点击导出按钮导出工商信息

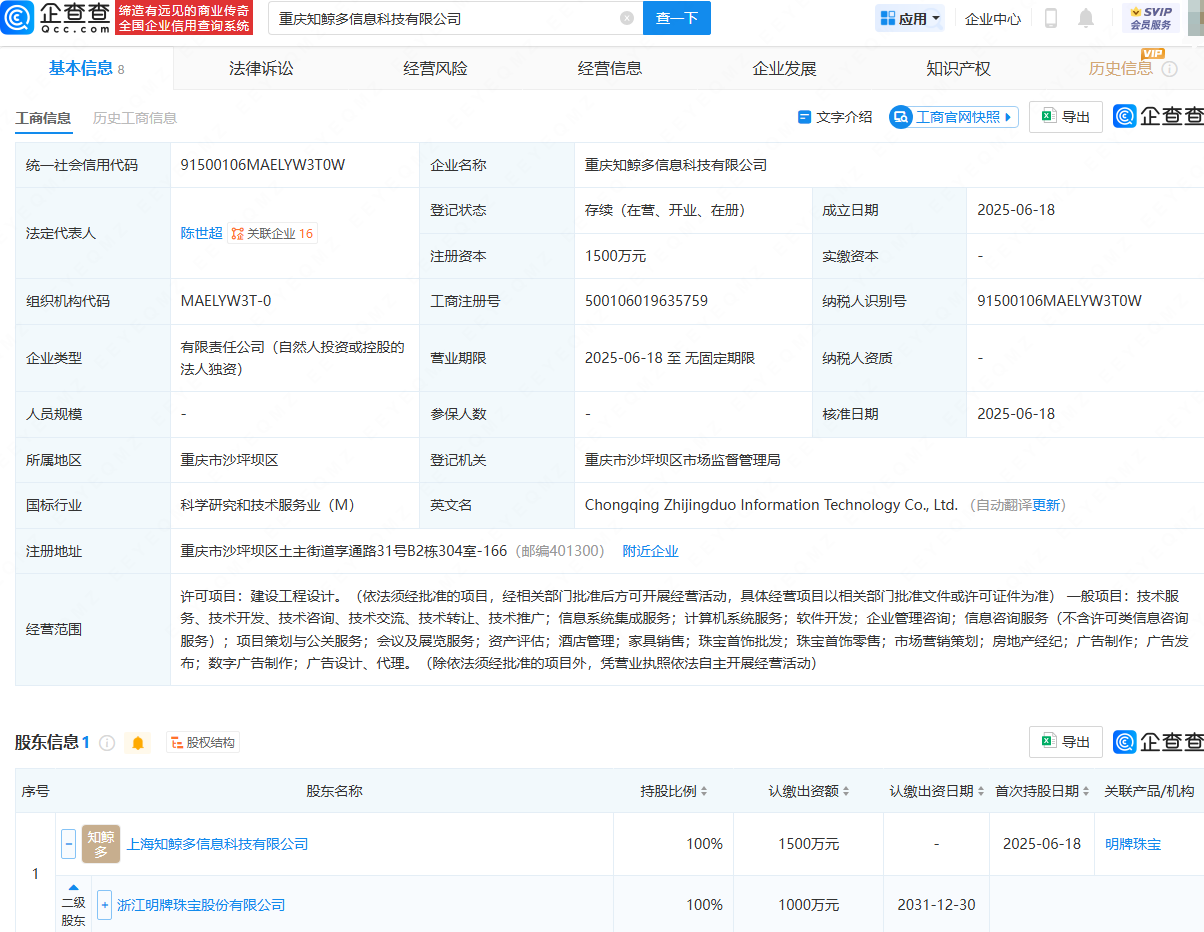pyautogui.click(x=1065, y=116)
